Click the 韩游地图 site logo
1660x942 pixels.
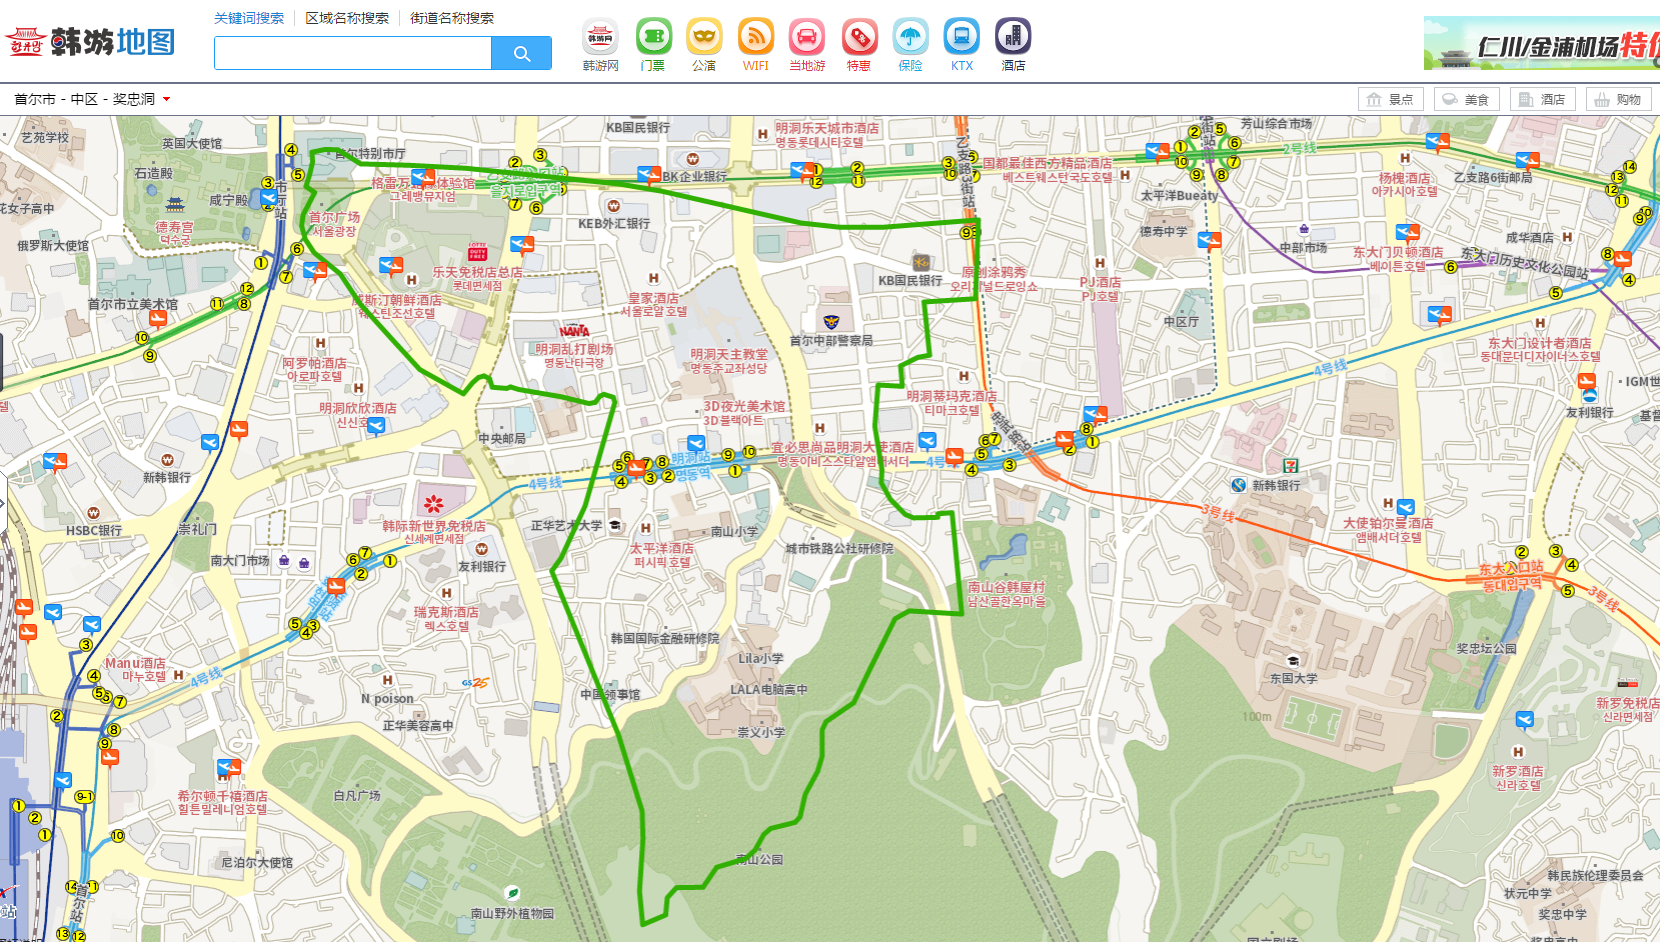click(91, 42)
